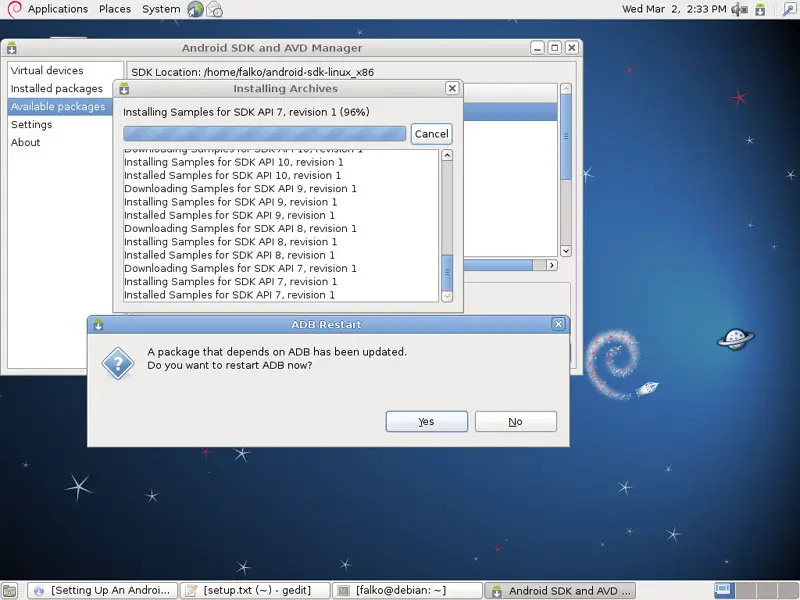Click log line 'Downloading Samples for SDK API 7, revision 1'
Screen dimensions: 800x600
point(240,268)
